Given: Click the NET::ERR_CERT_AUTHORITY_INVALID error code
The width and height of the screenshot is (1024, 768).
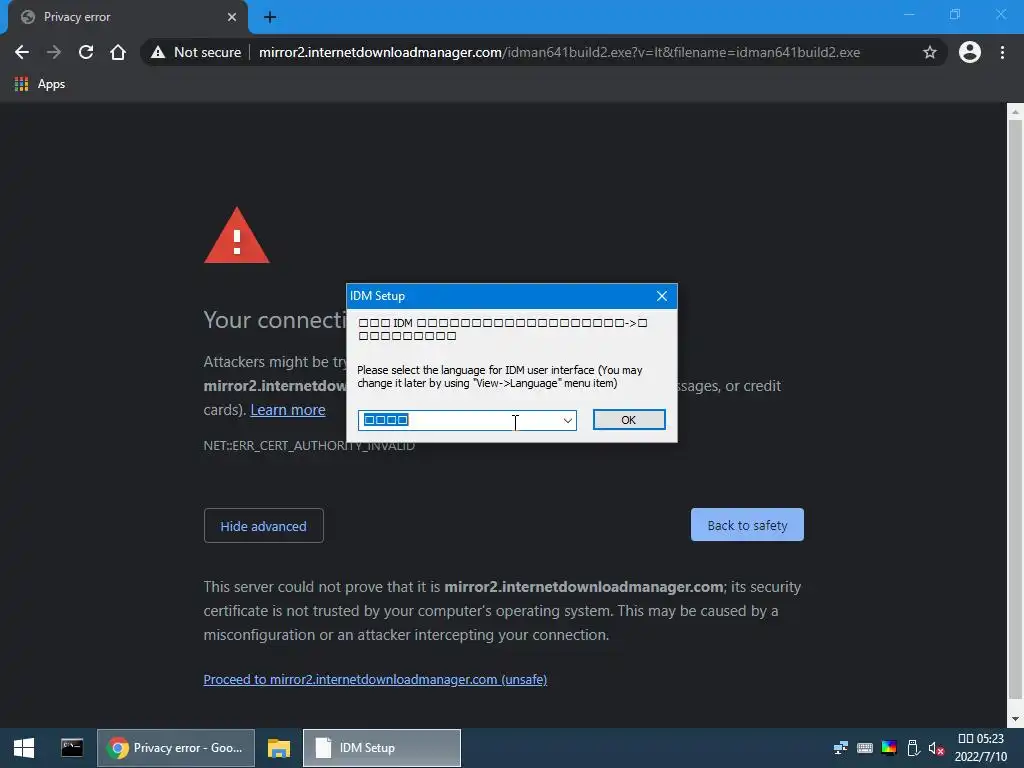Looking at the screenshot, I should pyautogui.click(x=309, y=445).
